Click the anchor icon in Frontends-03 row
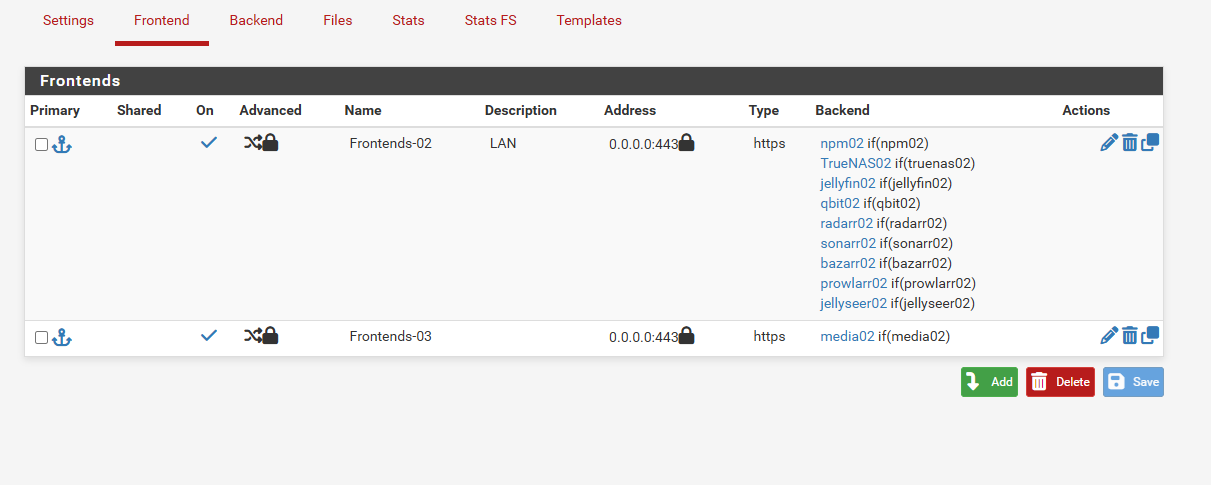This screenshot has width=1211, height=485. 62,337
